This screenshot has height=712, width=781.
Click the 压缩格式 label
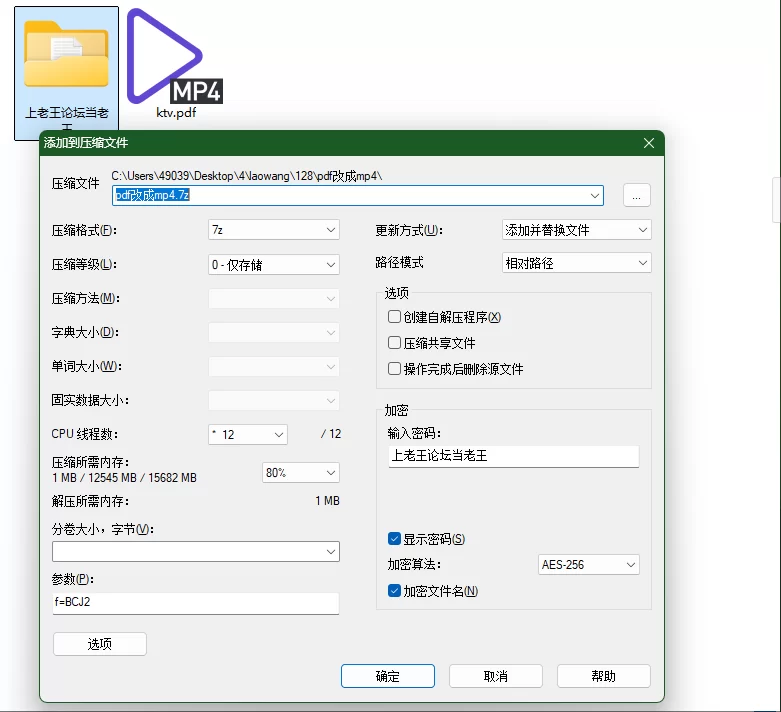click(84, 230)
